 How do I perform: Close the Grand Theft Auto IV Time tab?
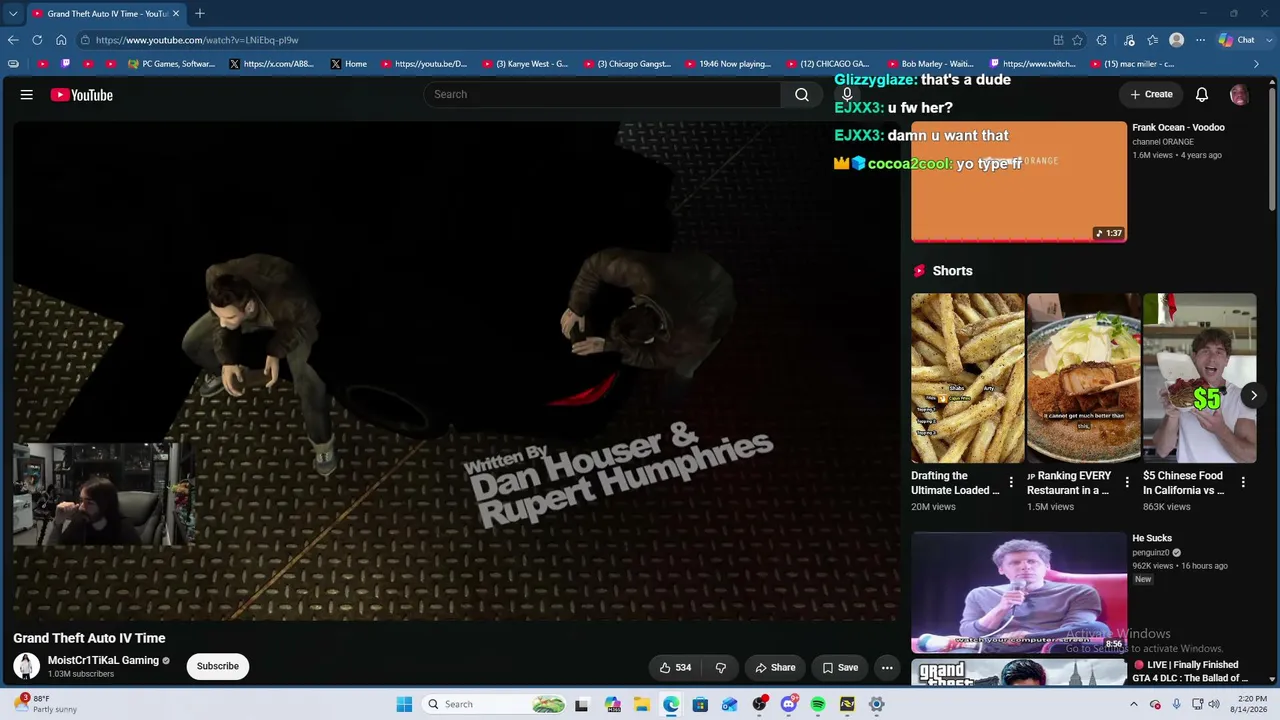[176, 14]
